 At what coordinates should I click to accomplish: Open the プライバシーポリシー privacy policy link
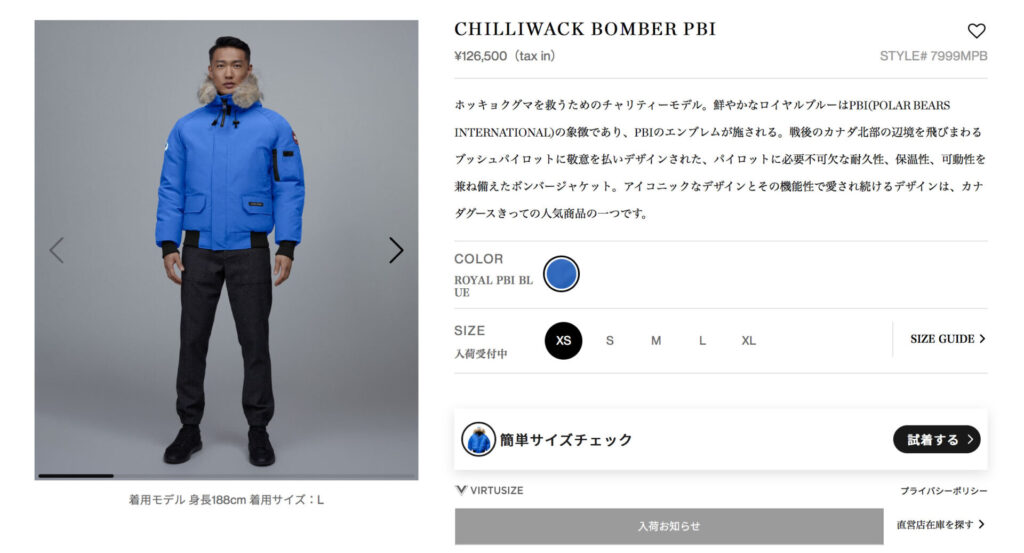tap(944, 491)
